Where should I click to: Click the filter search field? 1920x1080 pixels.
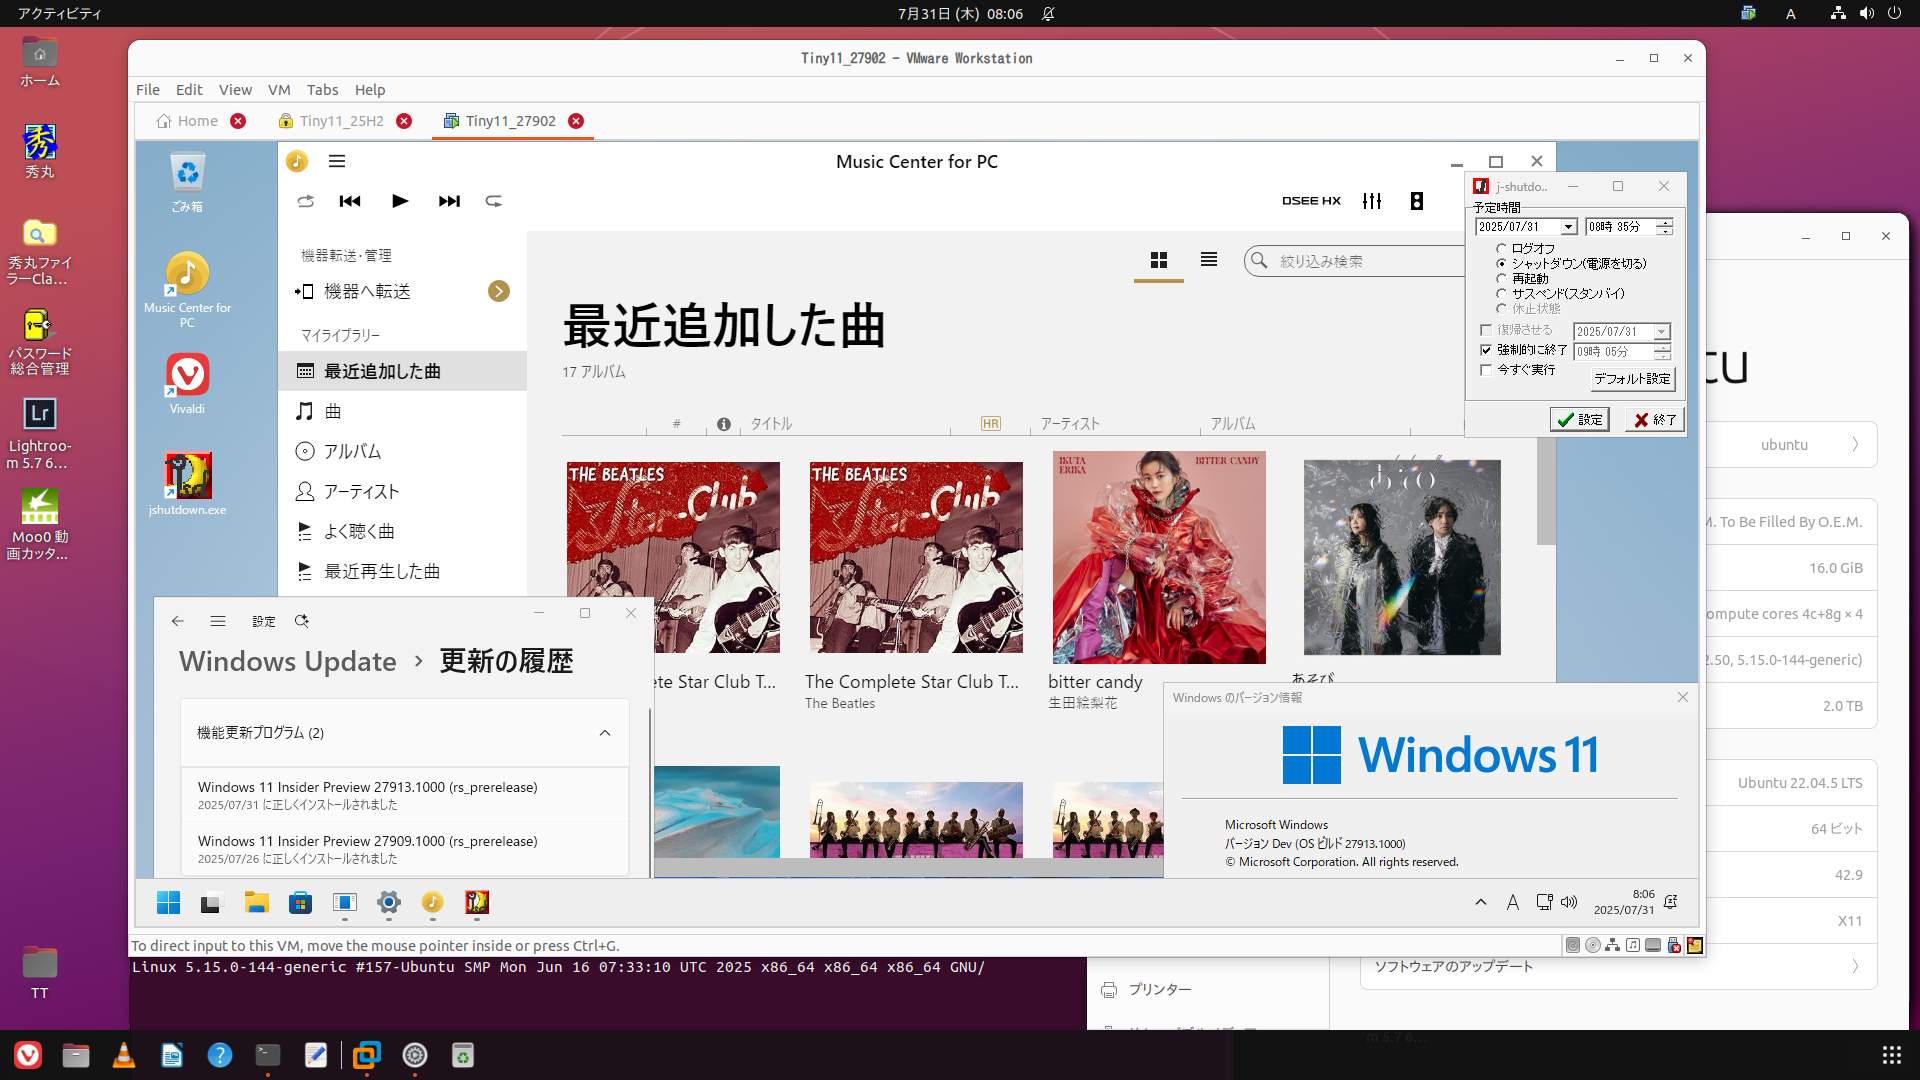(1355, 261)
